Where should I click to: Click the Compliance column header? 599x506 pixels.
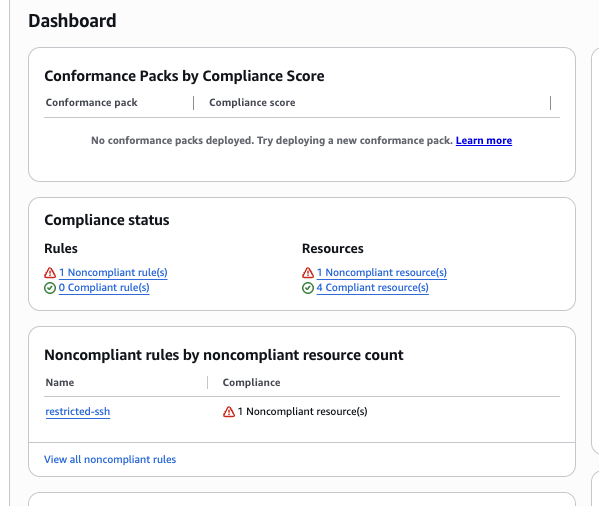pos(251,382)
